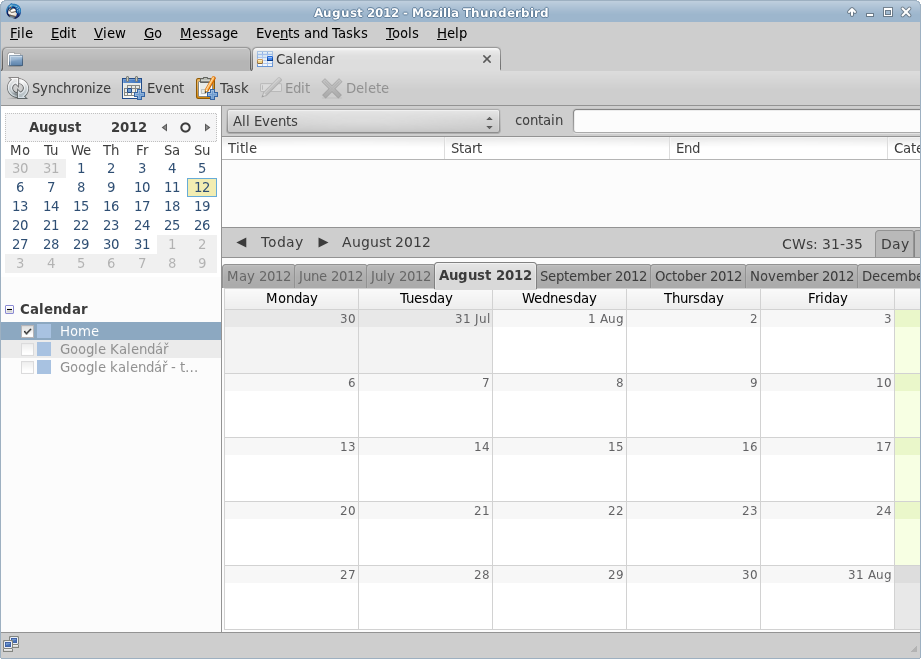Click the Friday 31 Aug day cell
The image size is (921, 659).
pyautogui.click(x=827, y=597)
